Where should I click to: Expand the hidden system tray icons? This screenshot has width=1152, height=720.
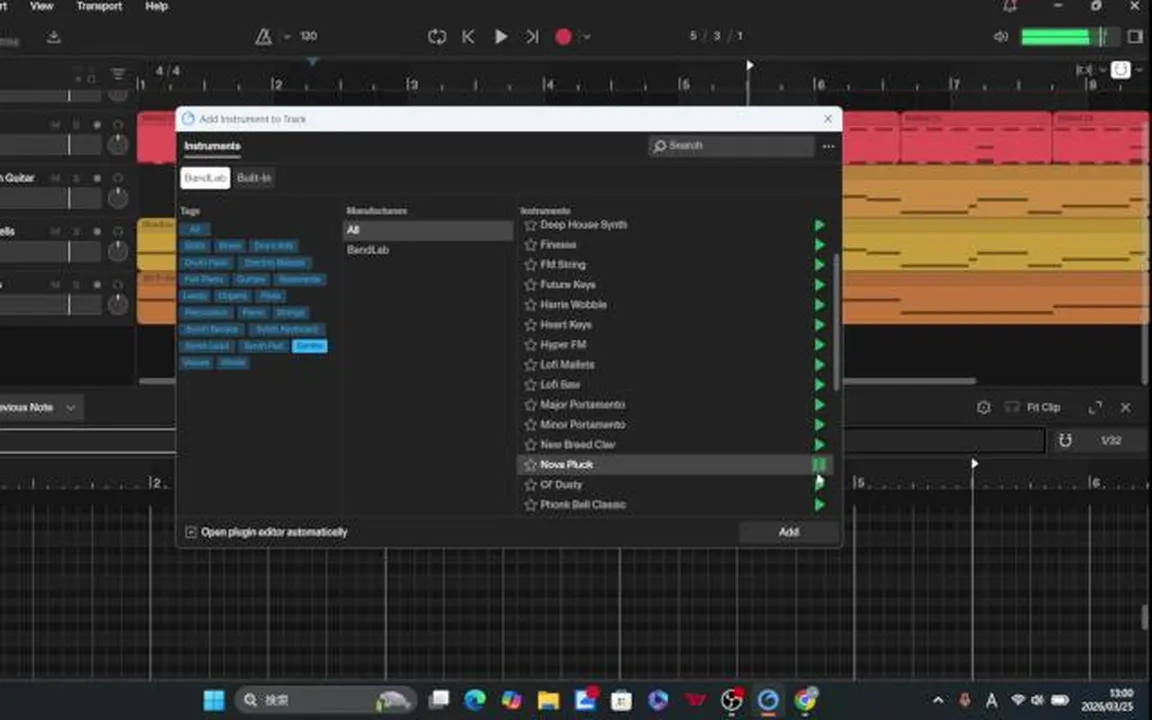pos(937,700)
